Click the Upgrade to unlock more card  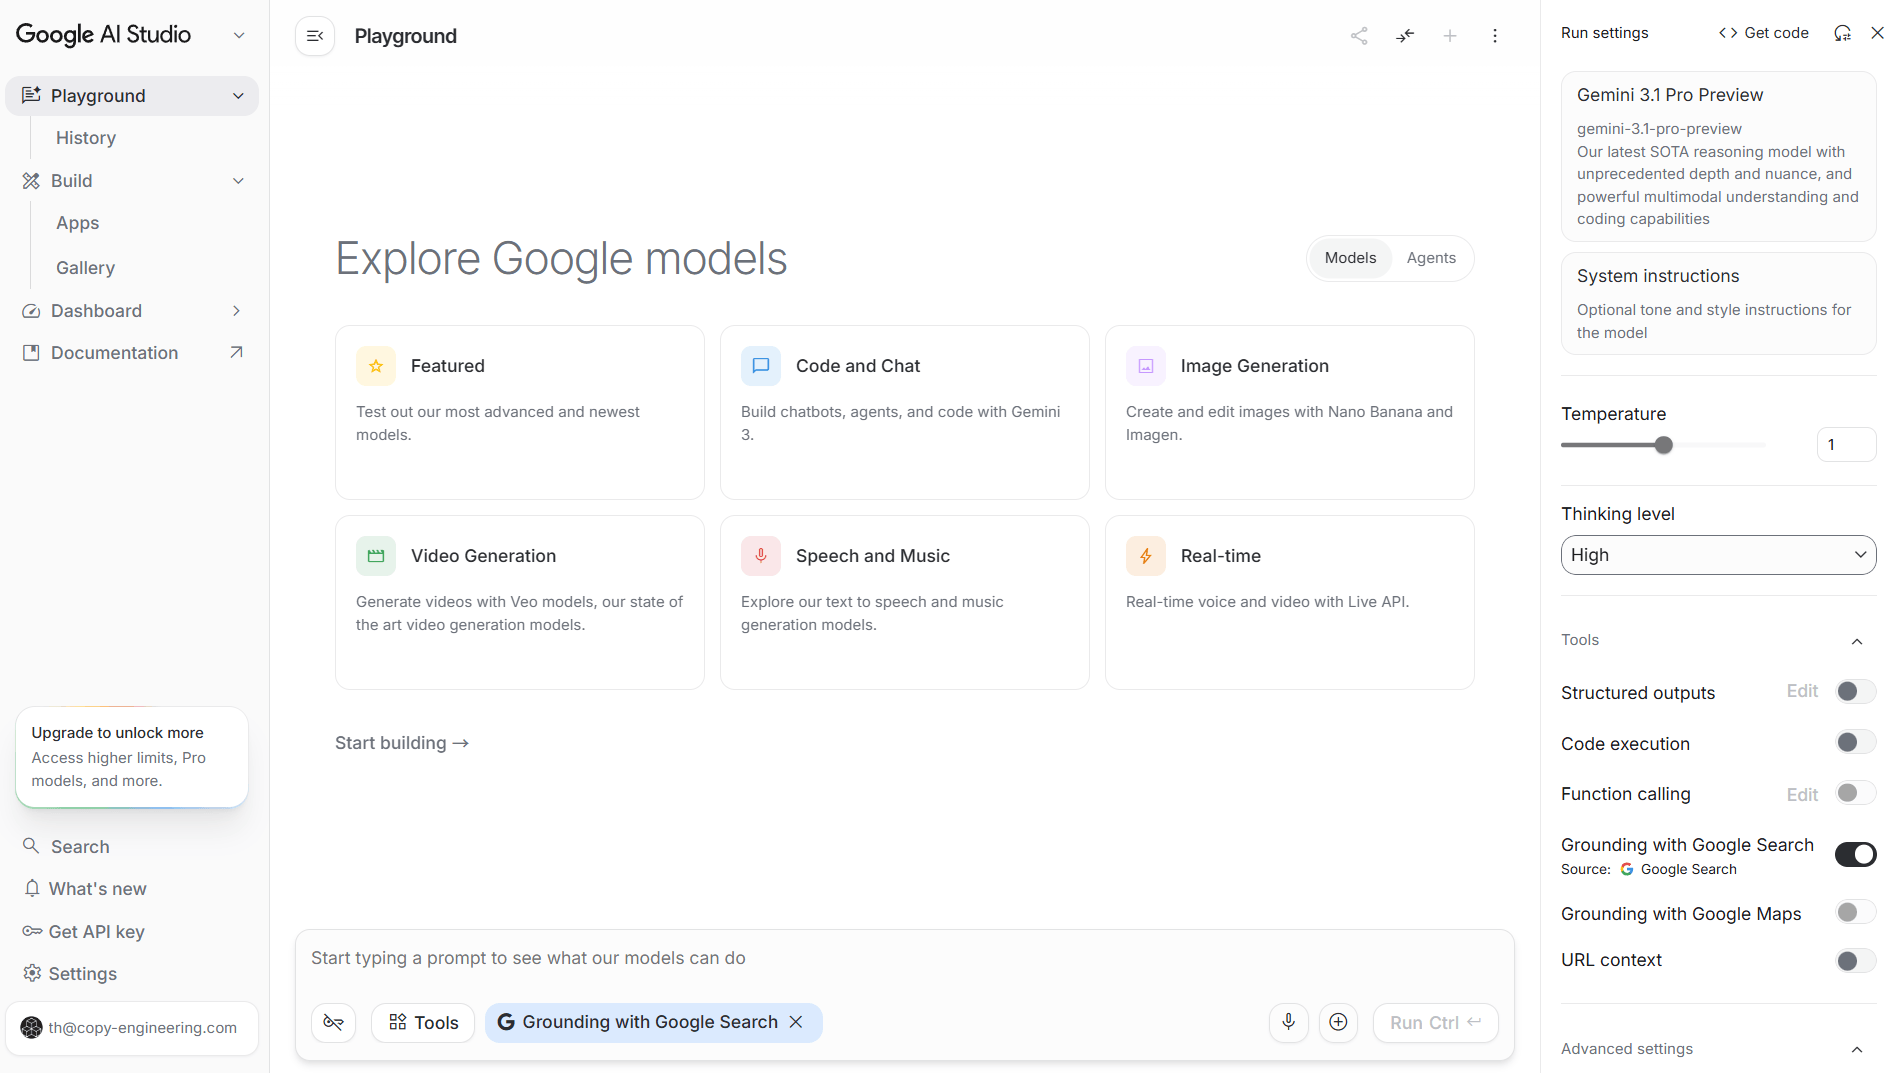coord(132,757)
